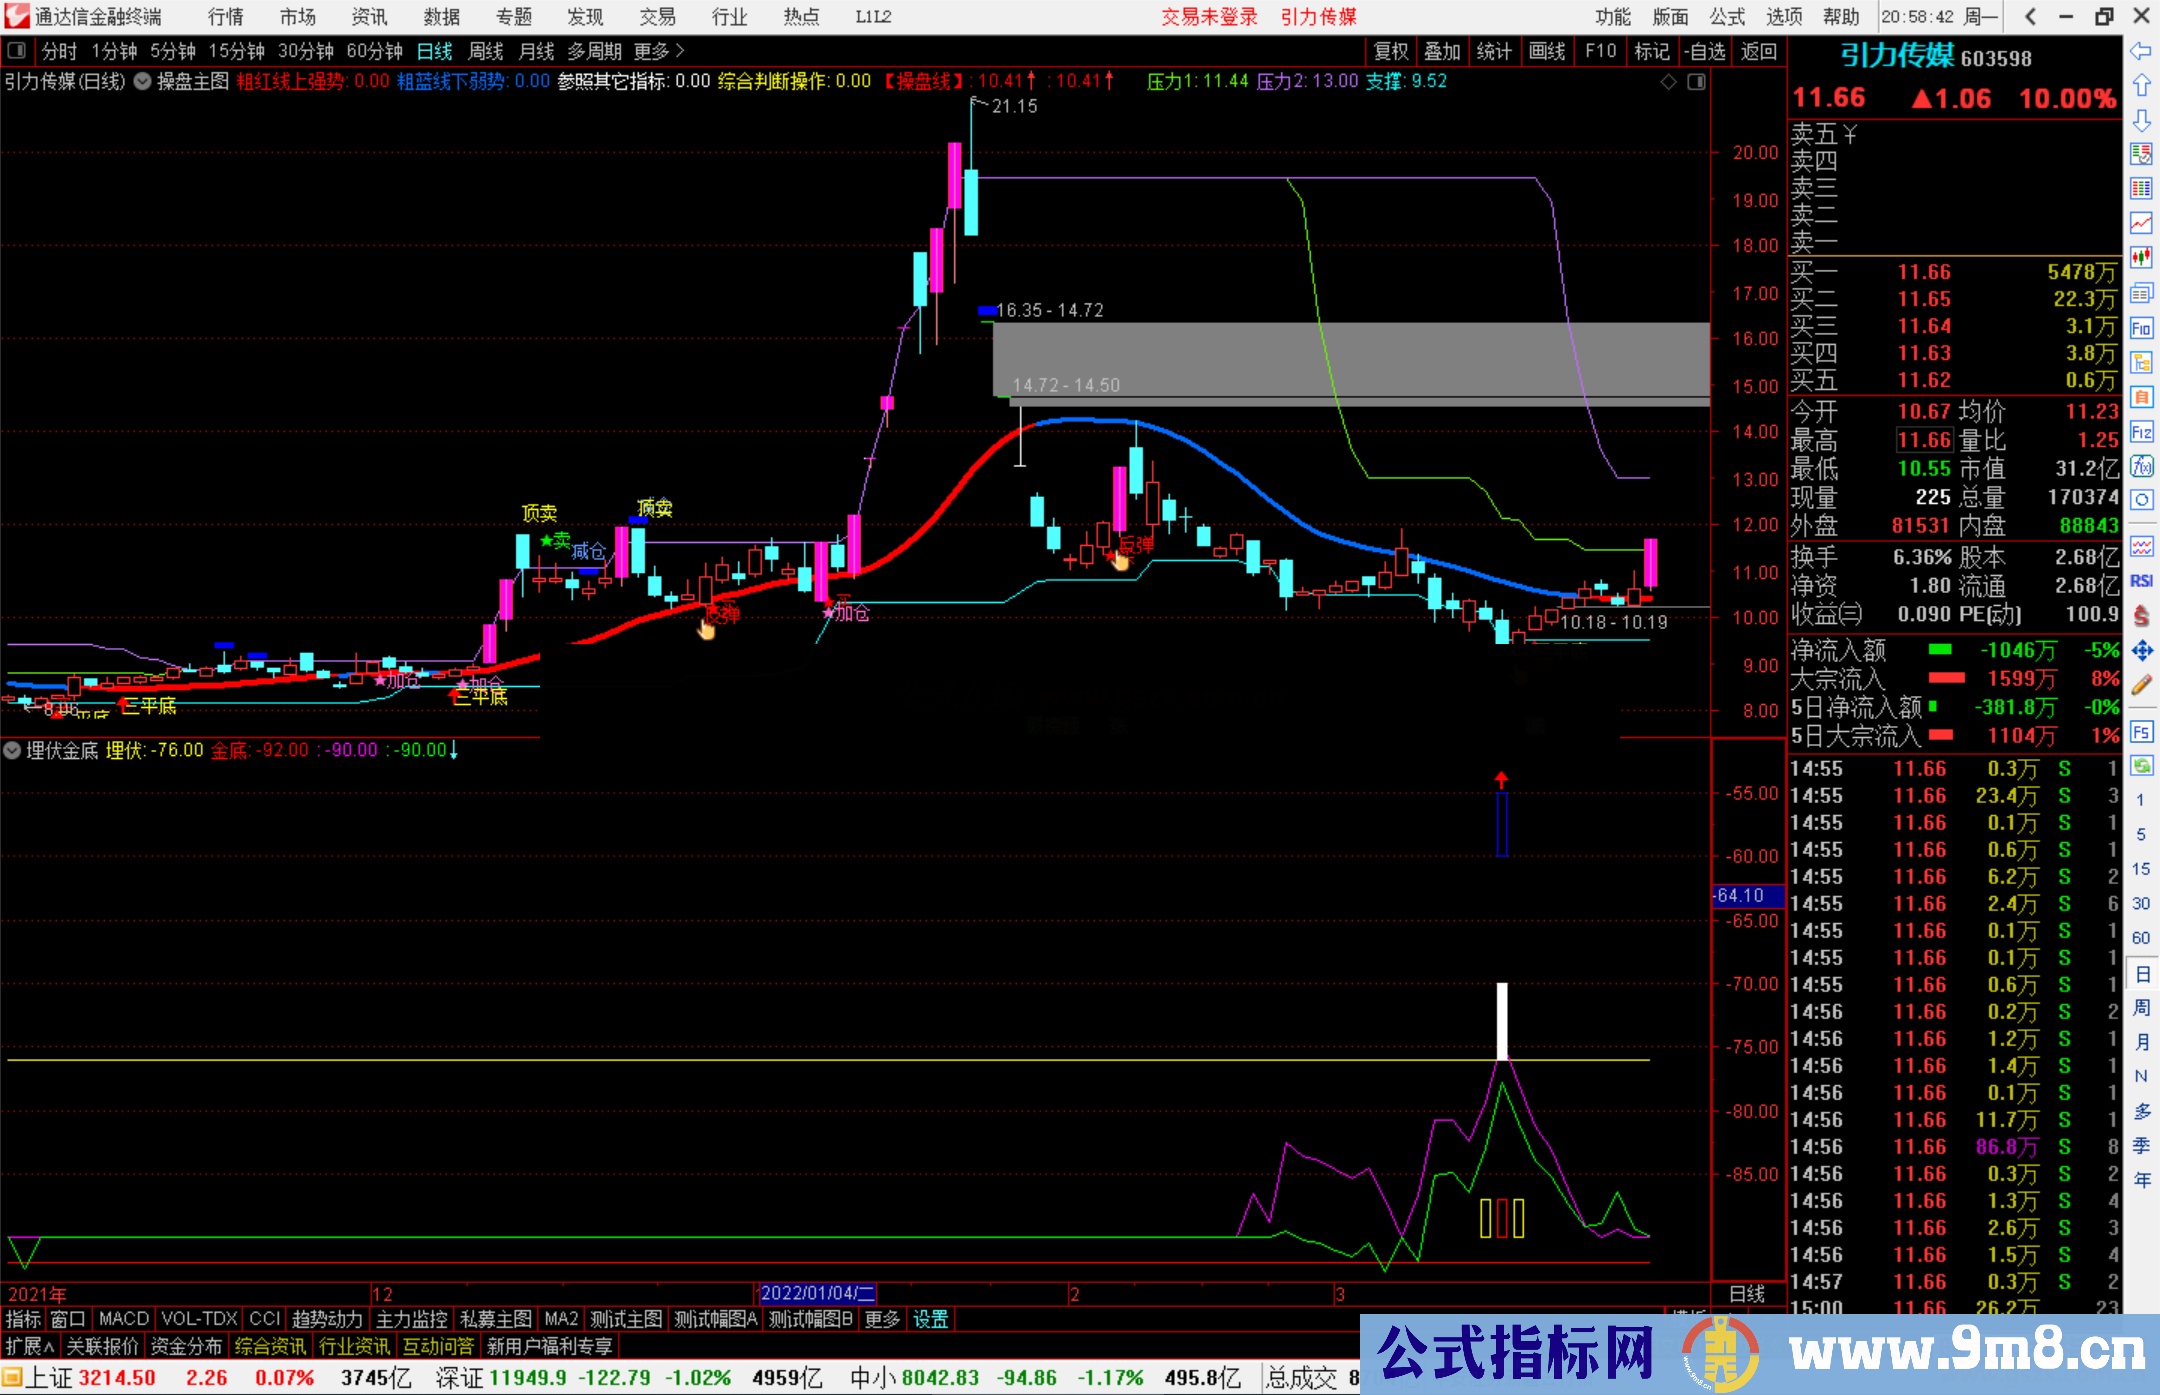Click the F10 company info sidebar icon

point(2141,328)
